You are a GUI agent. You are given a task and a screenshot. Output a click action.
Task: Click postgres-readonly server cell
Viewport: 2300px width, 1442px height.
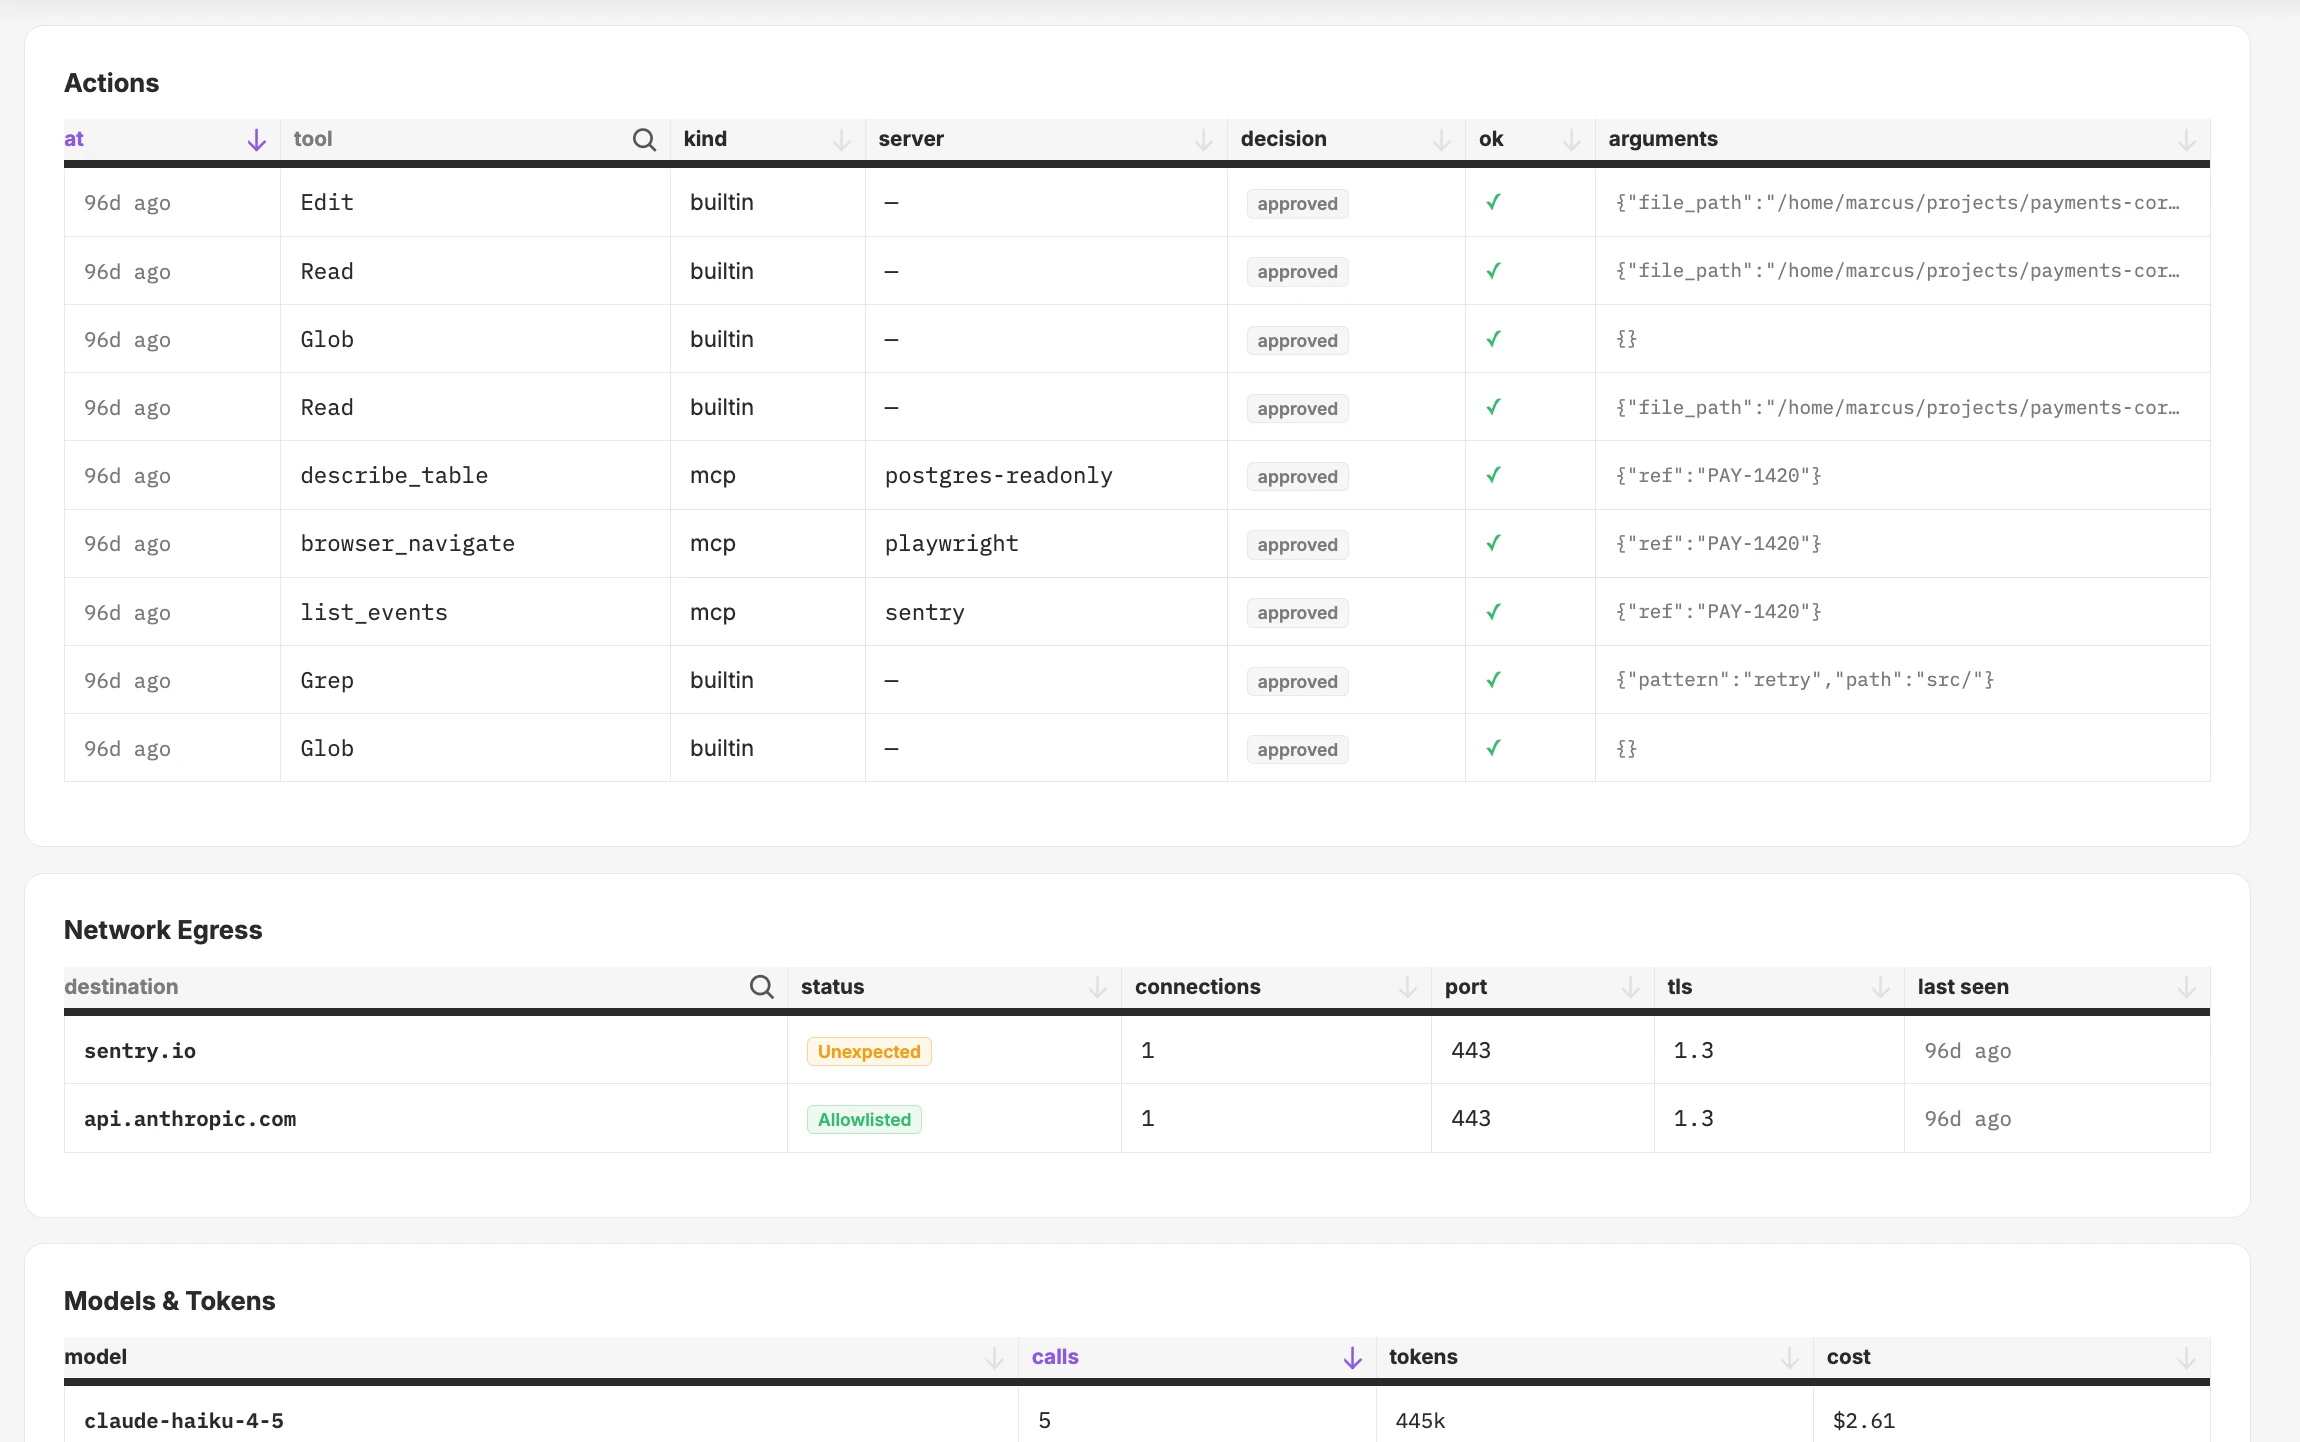[1046, 476]
